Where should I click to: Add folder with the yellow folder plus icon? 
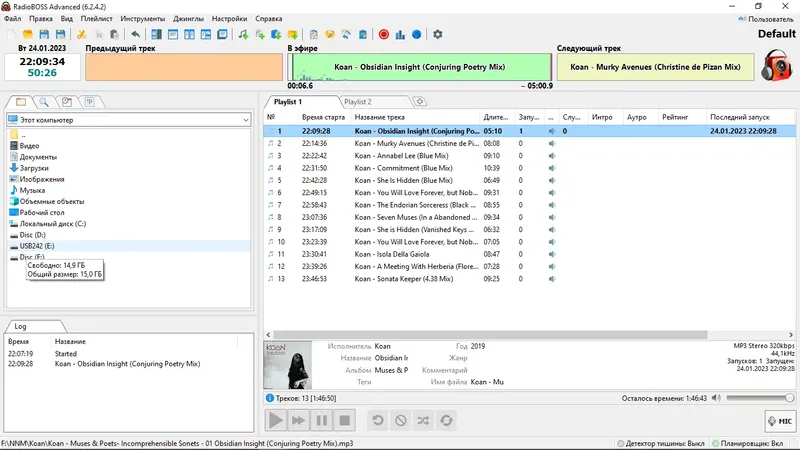coord(293,34)
